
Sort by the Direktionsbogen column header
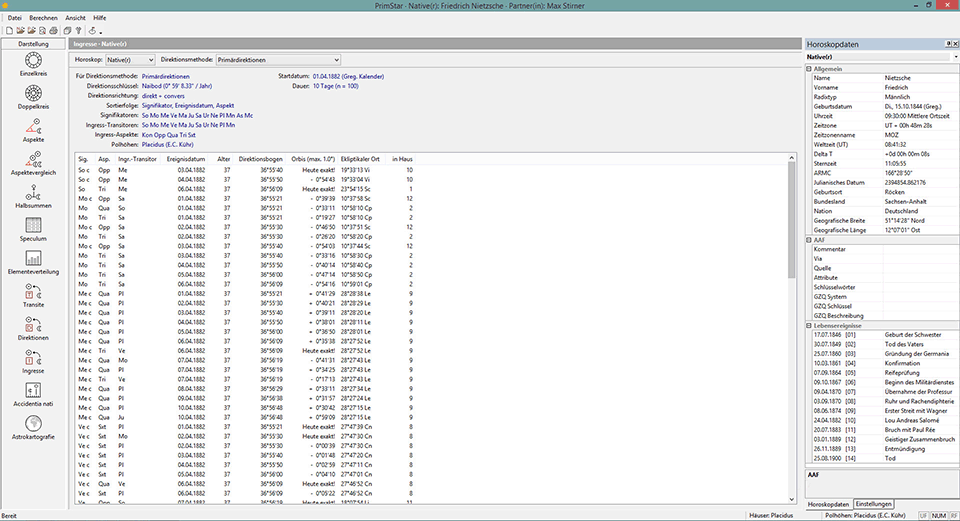[260, 159]
